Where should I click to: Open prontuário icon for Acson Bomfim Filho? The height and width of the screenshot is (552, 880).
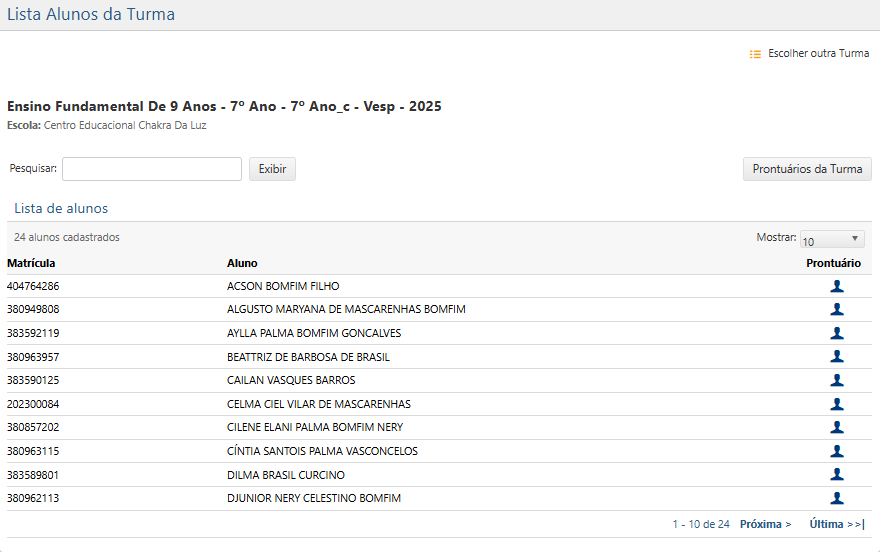pyautogui.click(x=837, y=286)
